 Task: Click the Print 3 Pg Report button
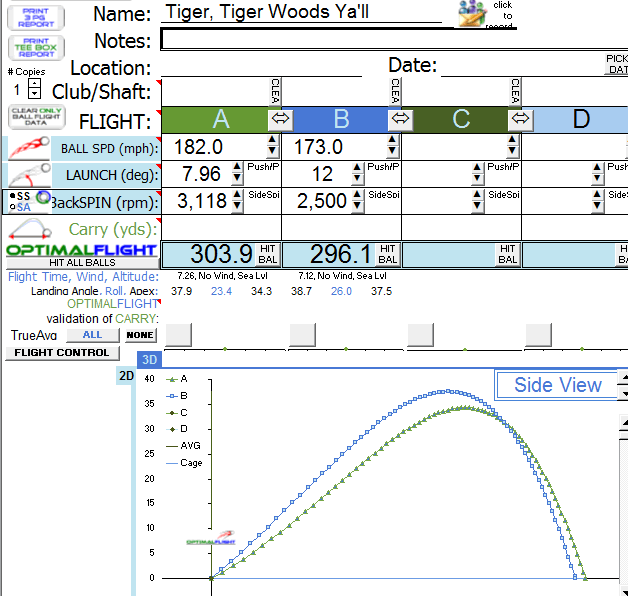click(36, 18)
